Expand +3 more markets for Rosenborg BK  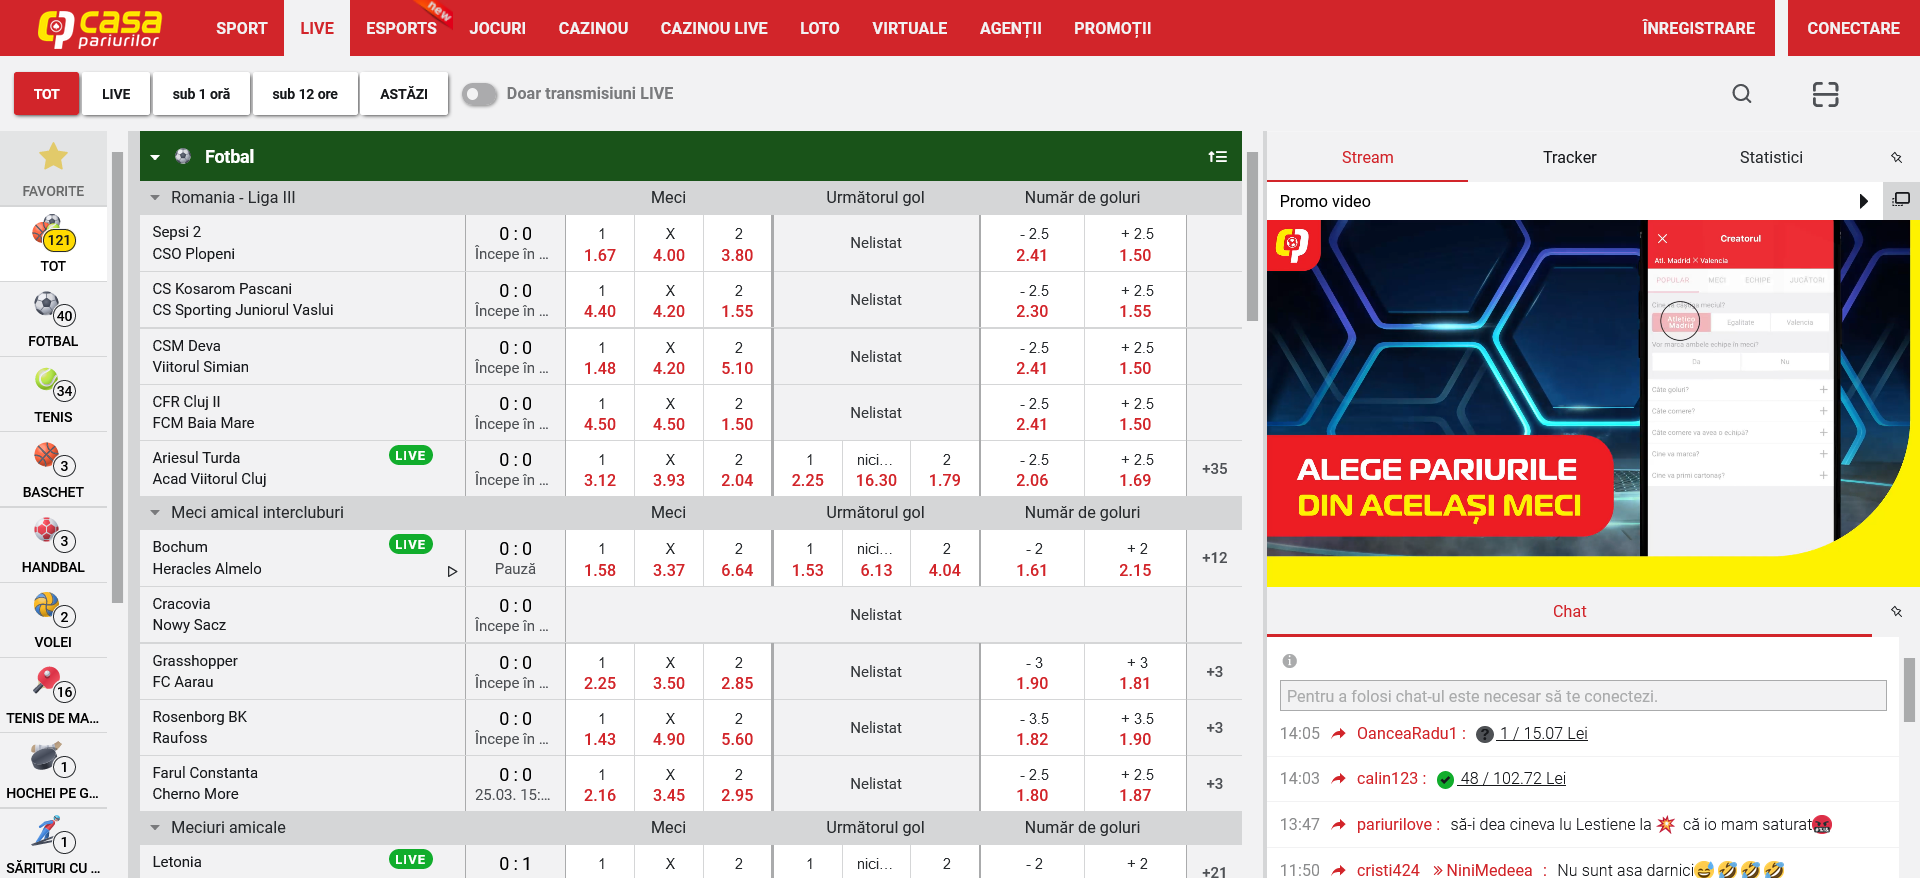(1214, 728)
